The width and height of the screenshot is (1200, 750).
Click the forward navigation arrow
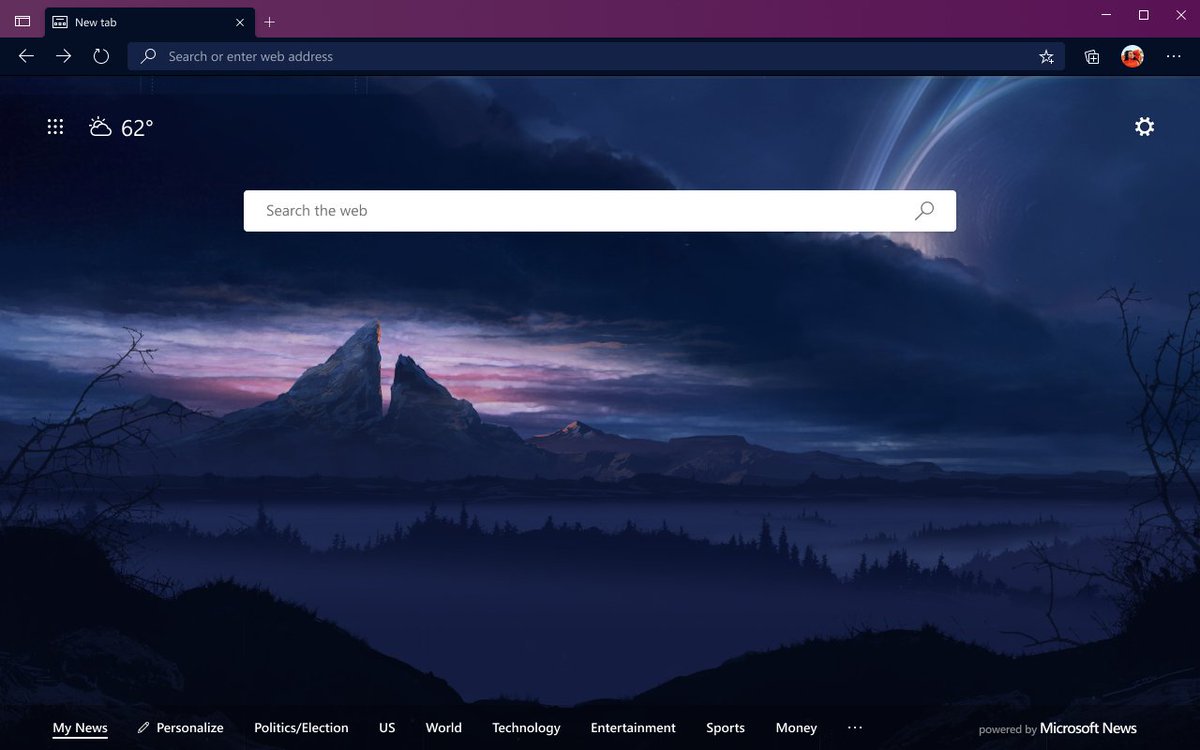pos(63,56)
